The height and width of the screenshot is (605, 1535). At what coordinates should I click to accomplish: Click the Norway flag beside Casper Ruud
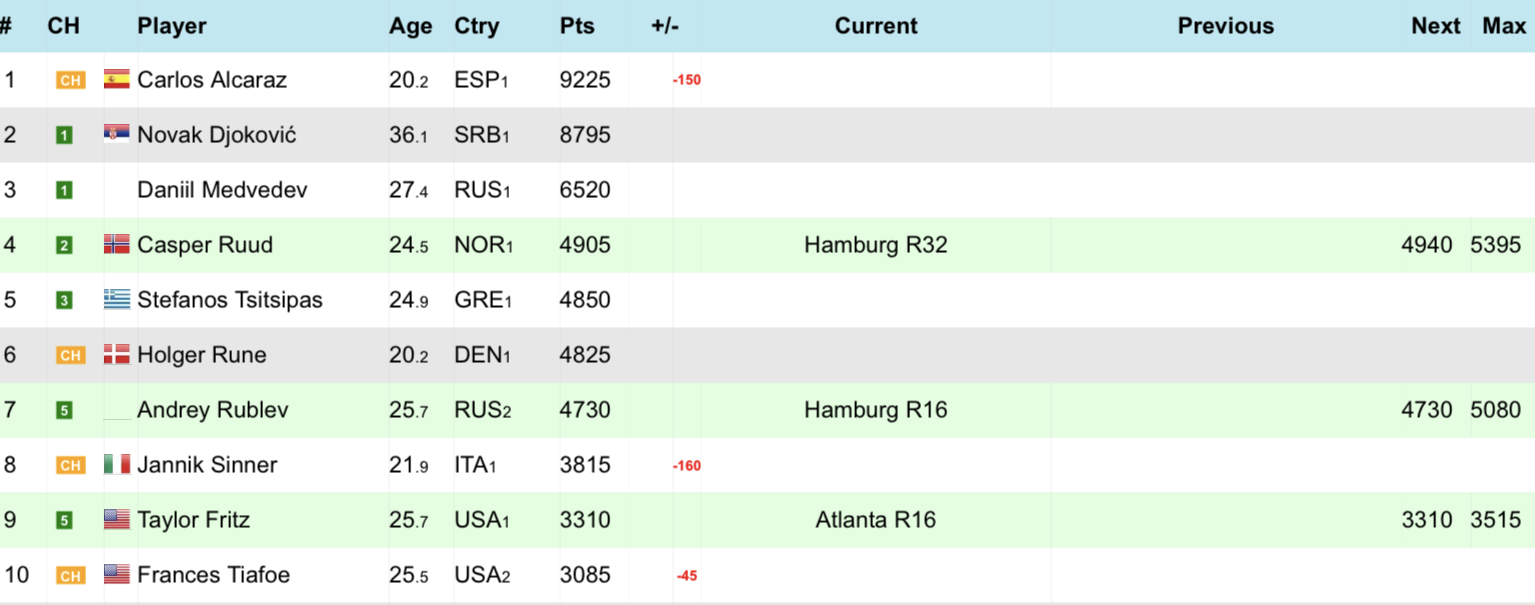coord(117,245)
